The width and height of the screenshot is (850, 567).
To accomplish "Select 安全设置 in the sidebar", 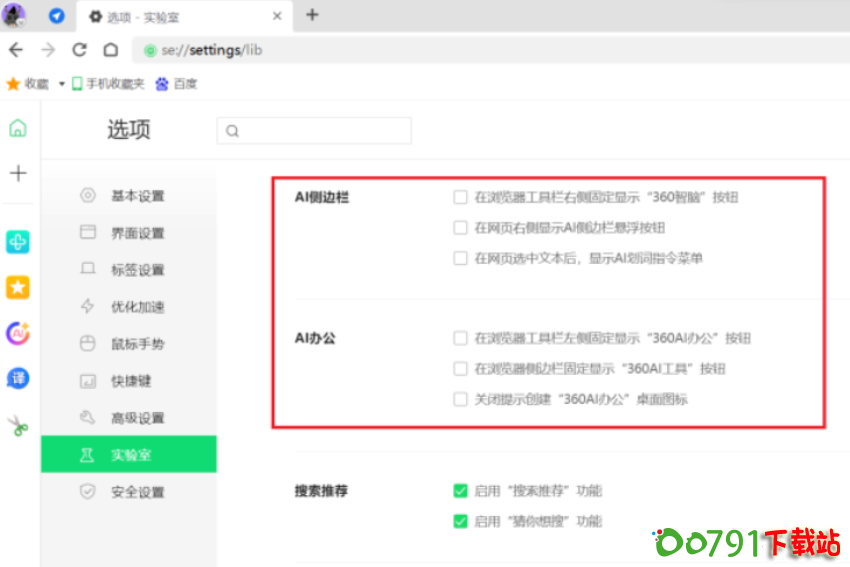I will pos(137,492).
